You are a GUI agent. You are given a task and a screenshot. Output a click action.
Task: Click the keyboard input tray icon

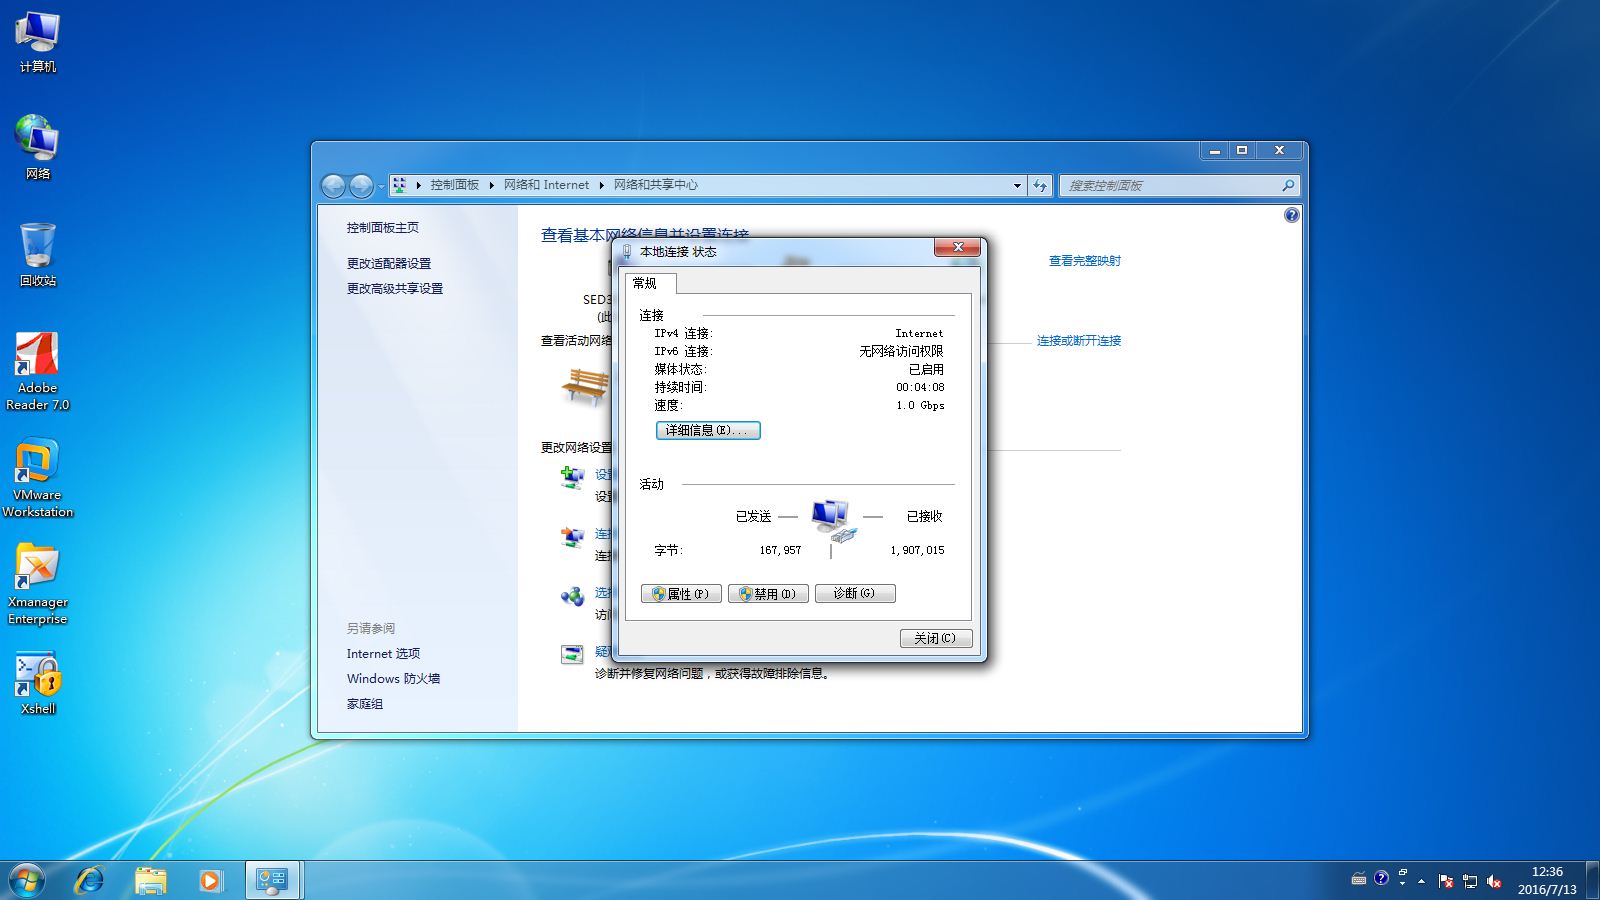[1358, 879]
